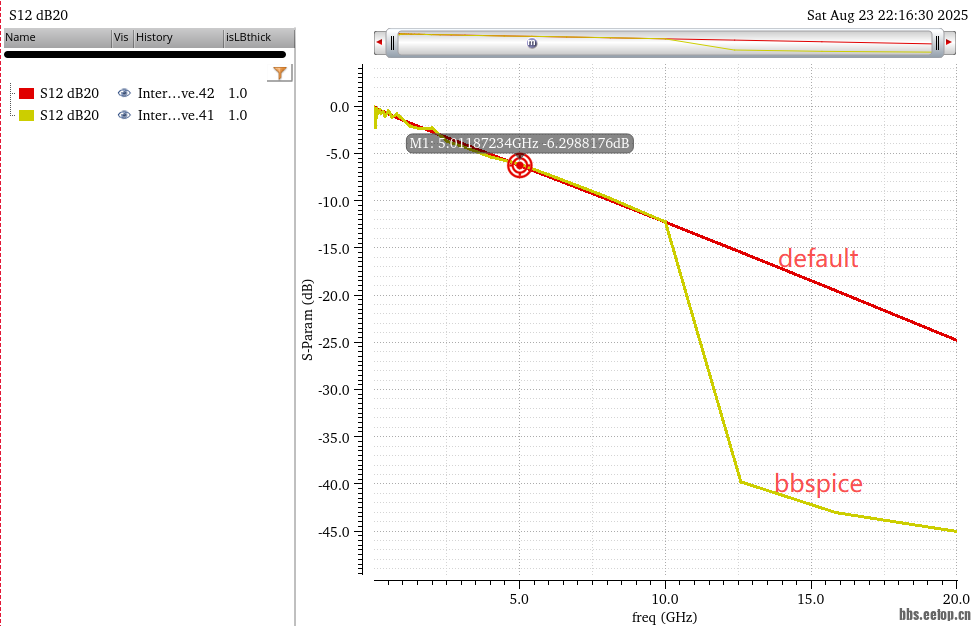This screenshot has height=626, width=976.
Task: Click the right red arrow of the pan bar
Action: pos(949,42)
